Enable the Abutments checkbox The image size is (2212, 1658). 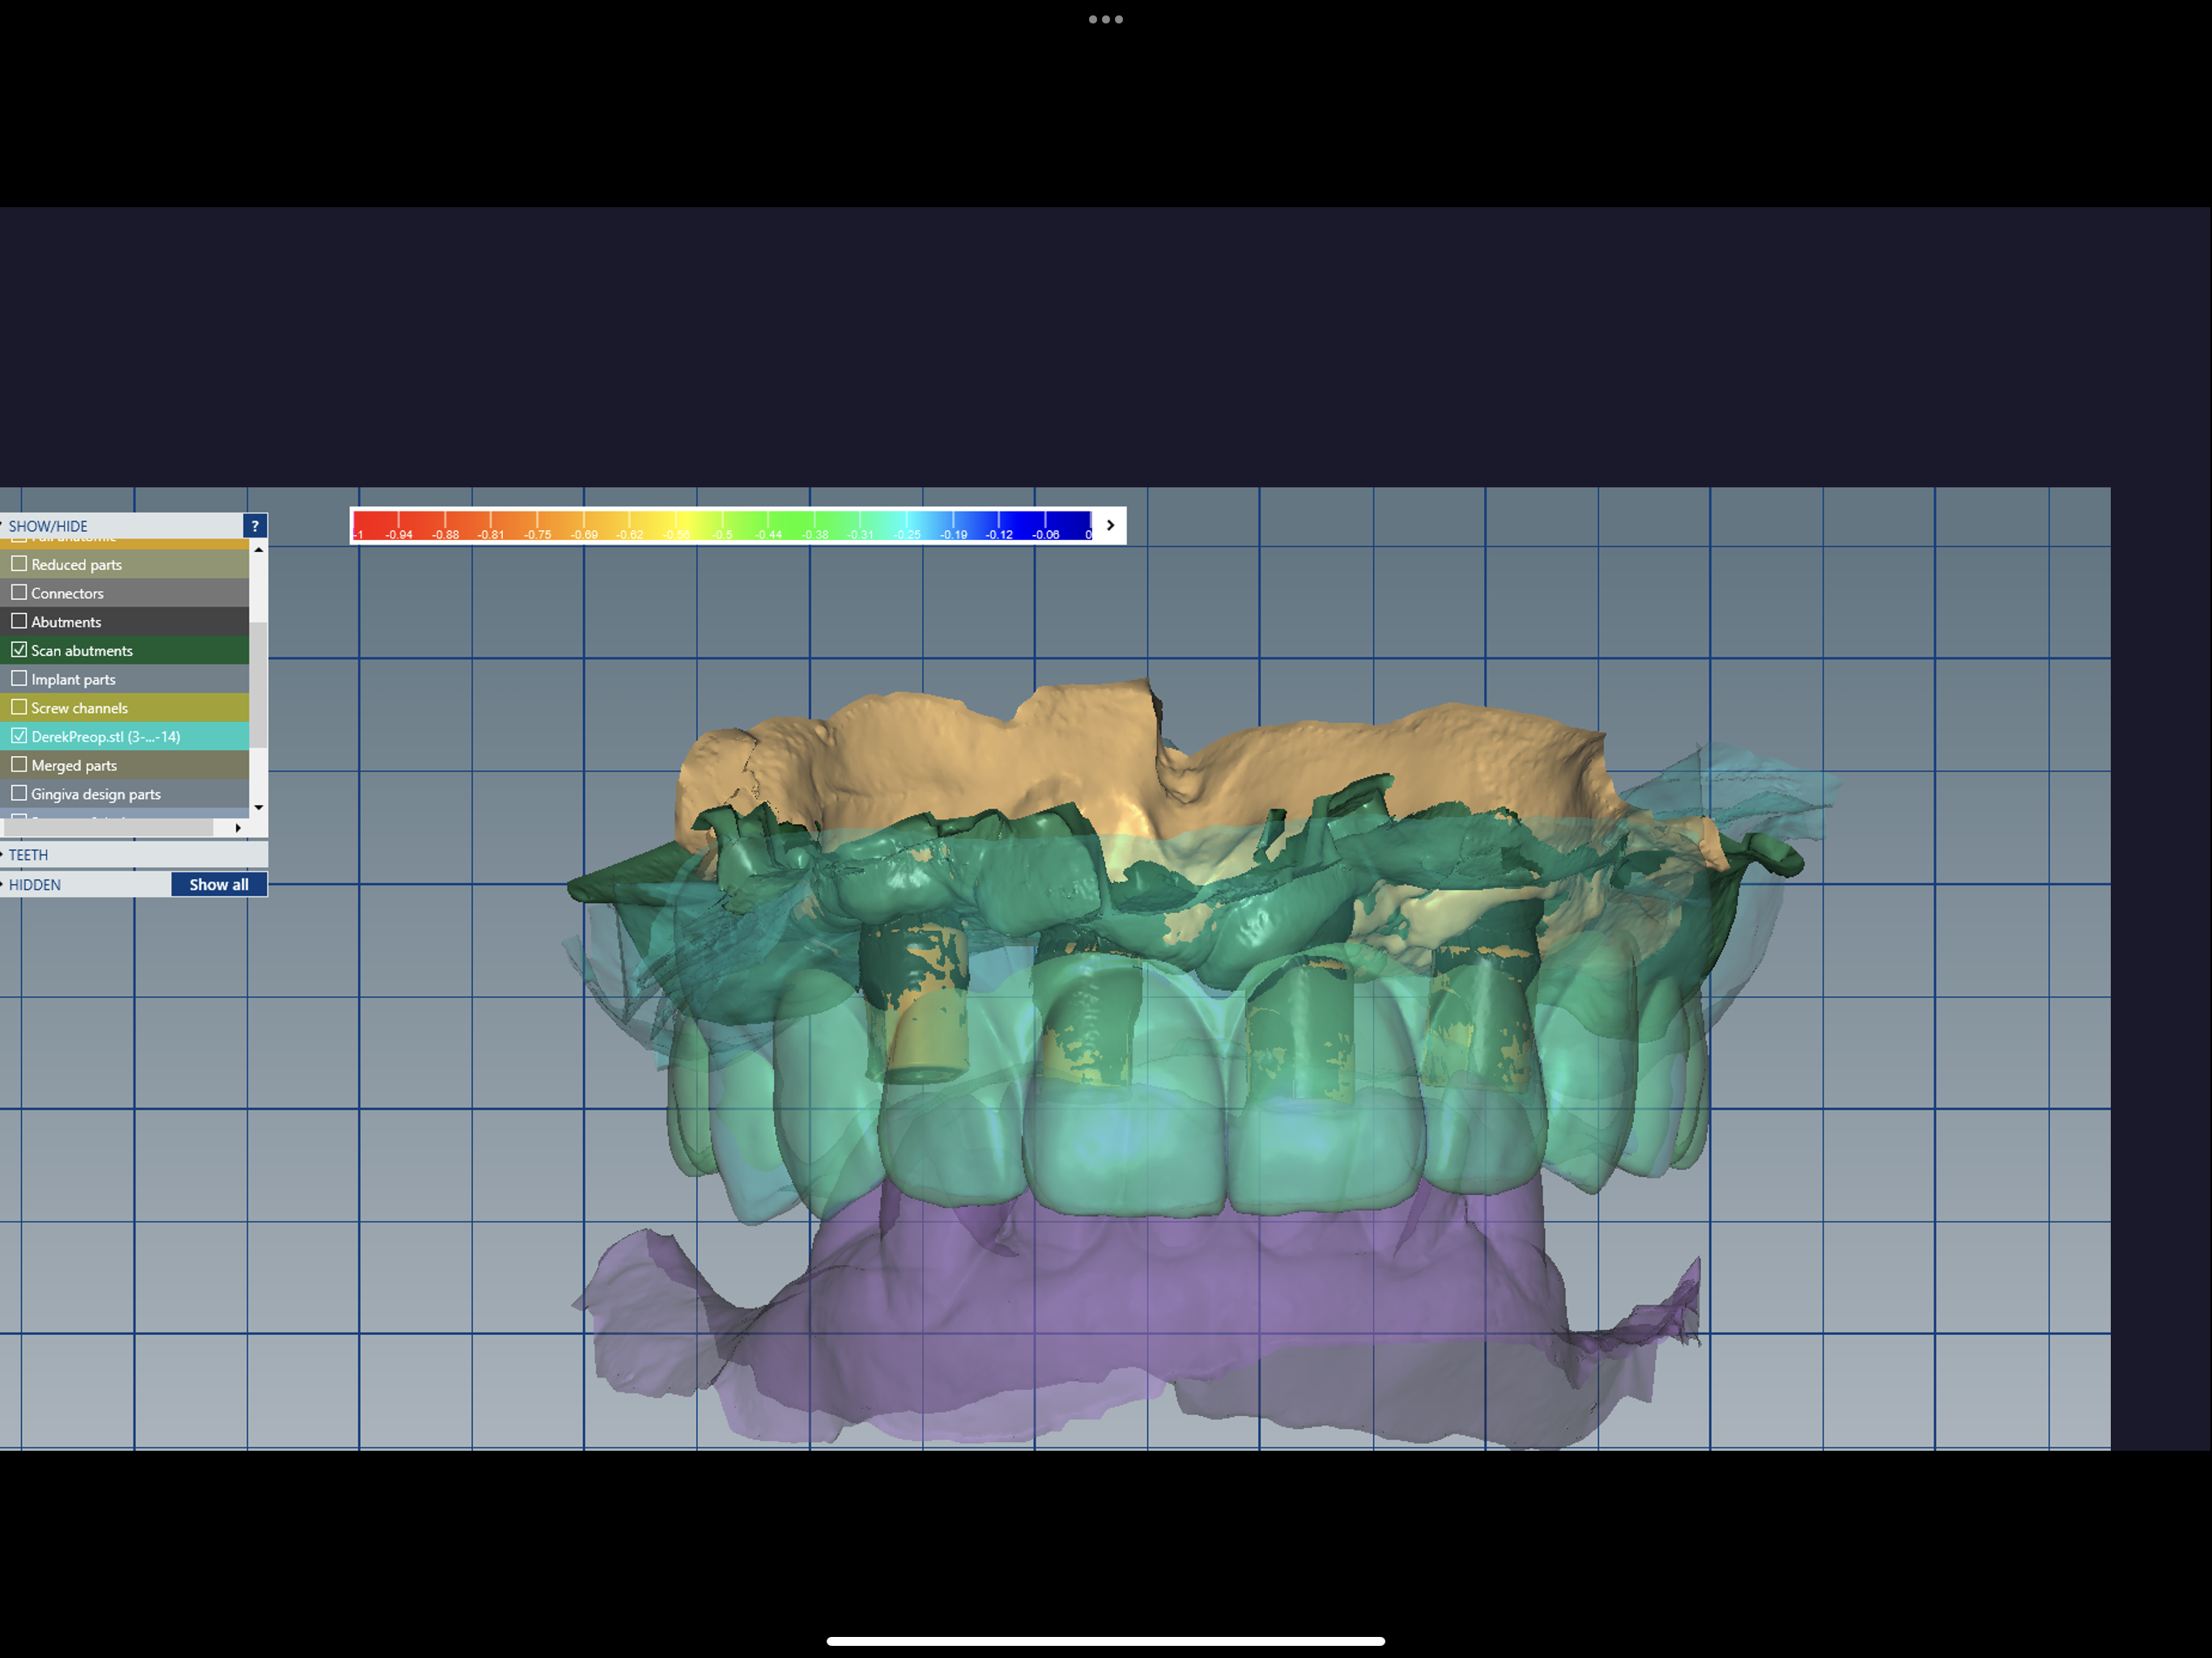point(20,621)
